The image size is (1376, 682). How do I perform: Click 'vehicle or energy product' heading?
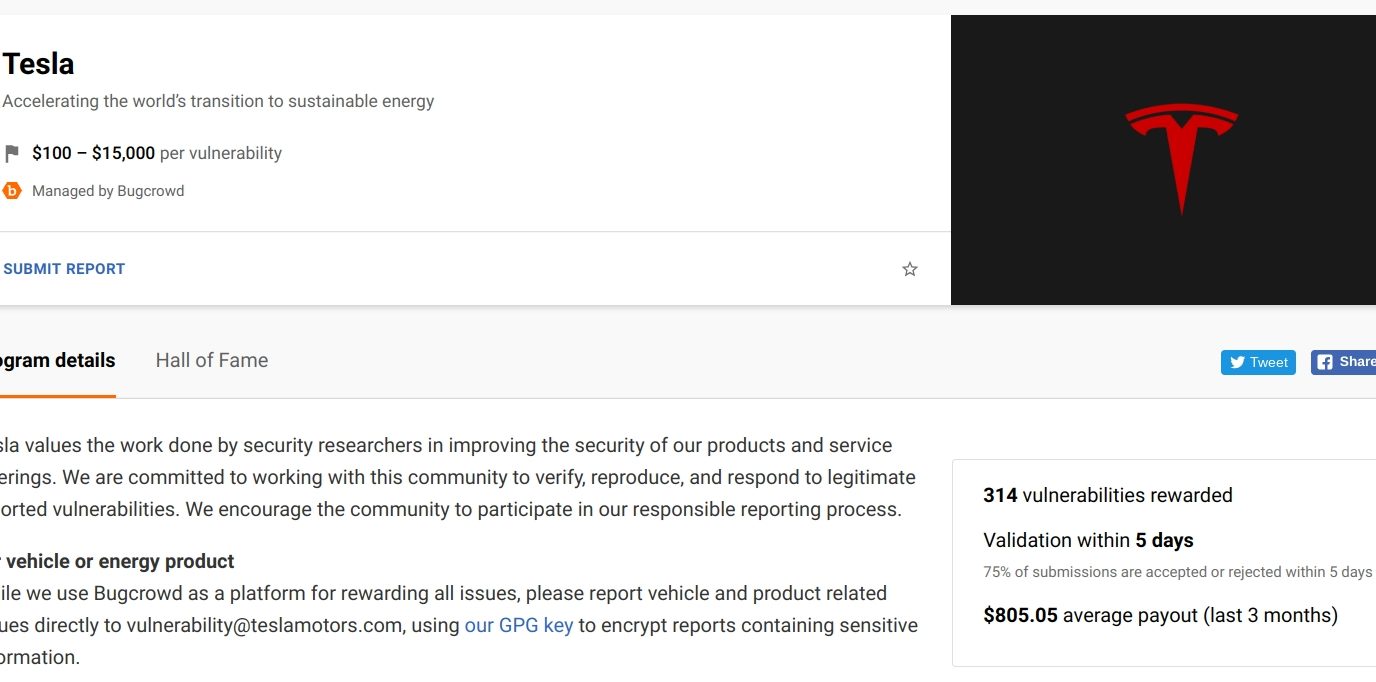point(120,562)
